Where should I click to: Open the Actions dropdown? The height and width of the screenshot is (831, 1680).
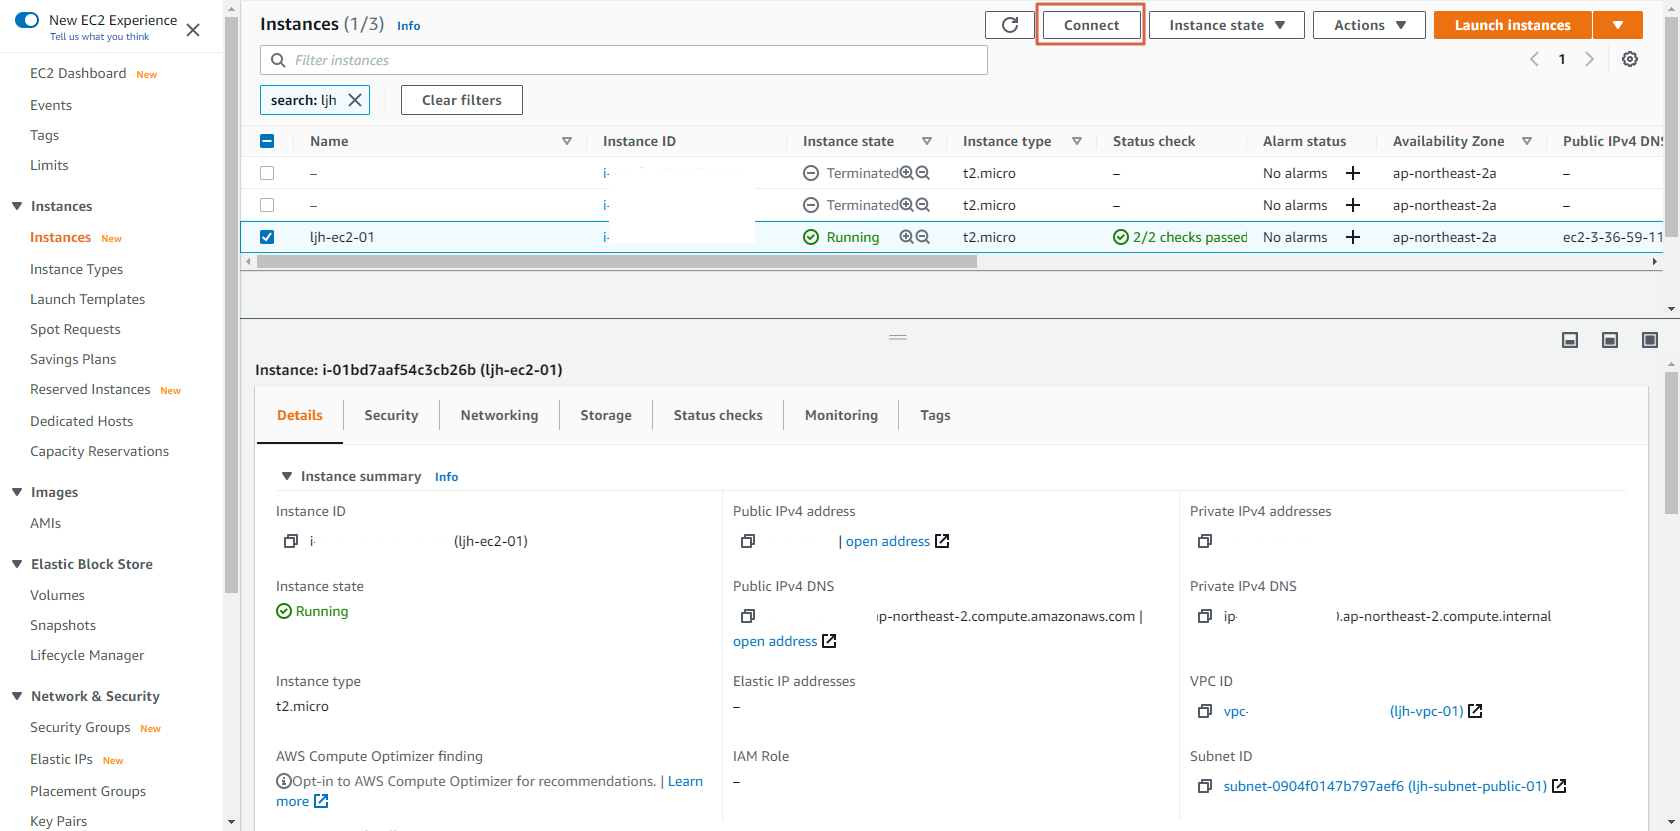[x=1370, y=25]
